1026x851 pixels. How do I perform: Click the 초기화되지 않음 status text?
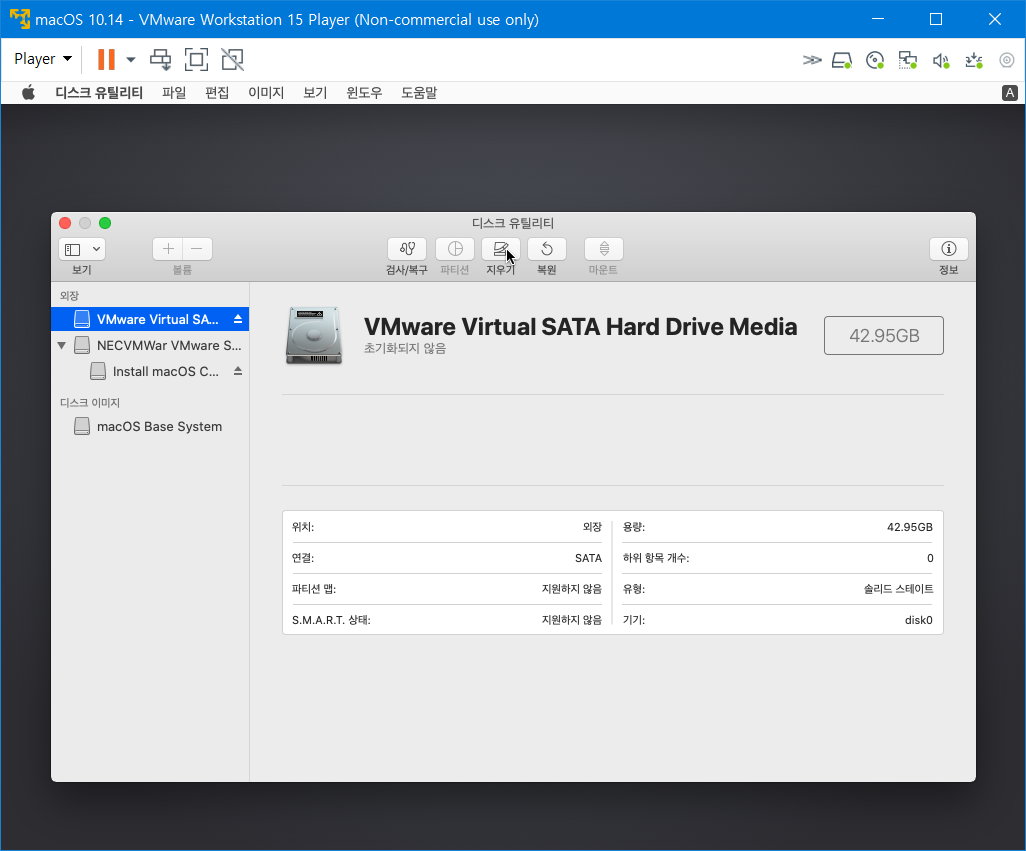click(x=405, y=349)
